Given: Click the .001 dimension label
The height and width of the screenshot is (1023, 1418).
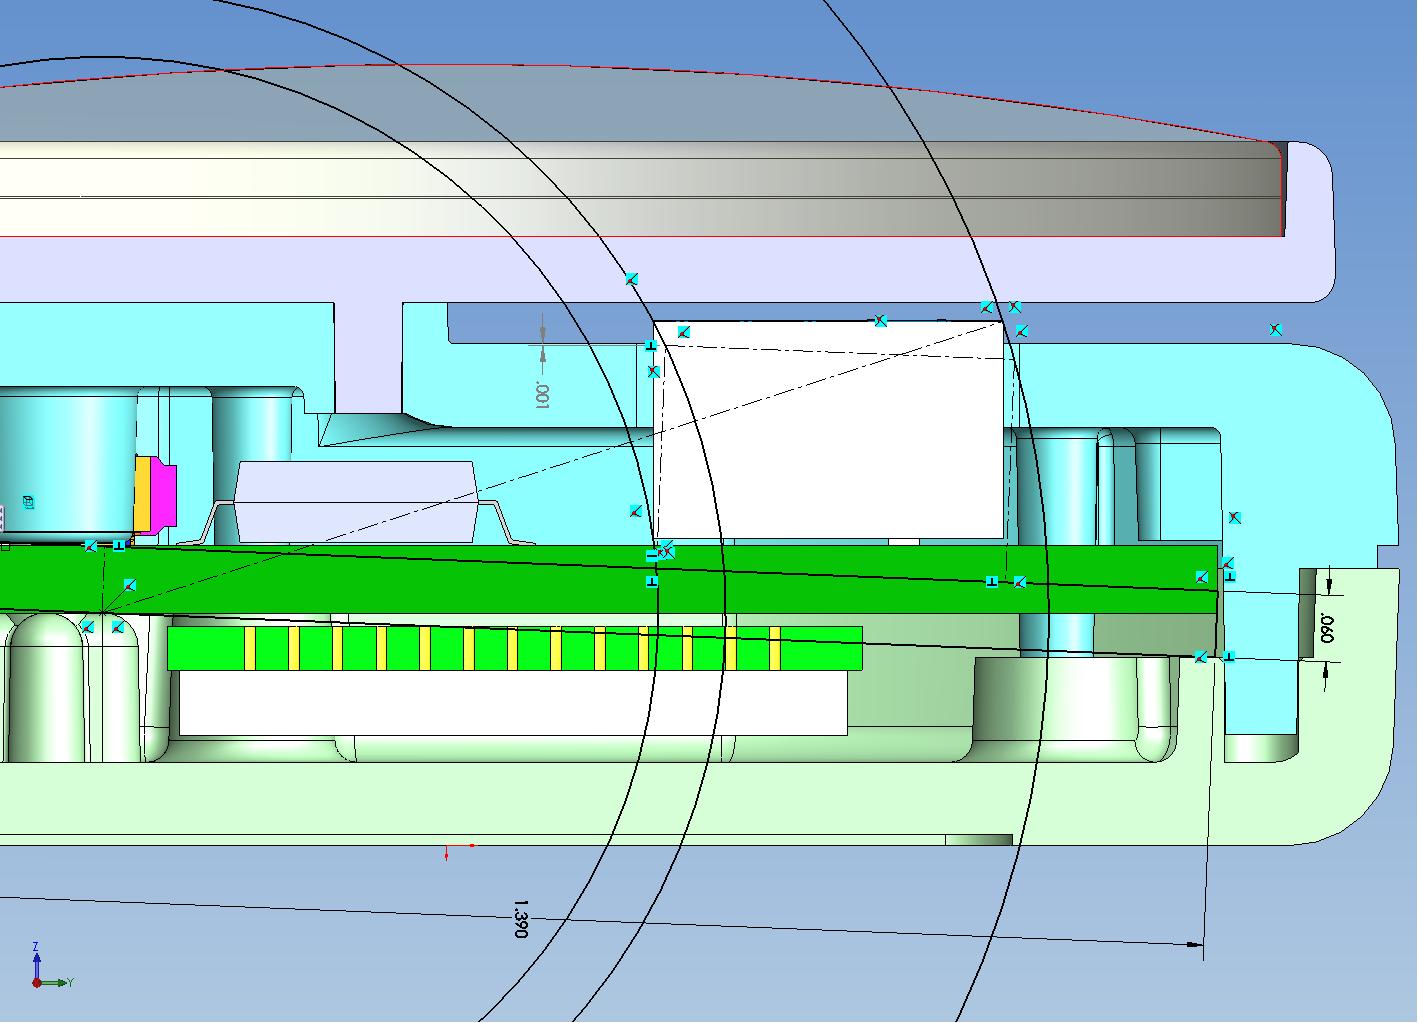Looking at the screenshot, I should (542, 394).
